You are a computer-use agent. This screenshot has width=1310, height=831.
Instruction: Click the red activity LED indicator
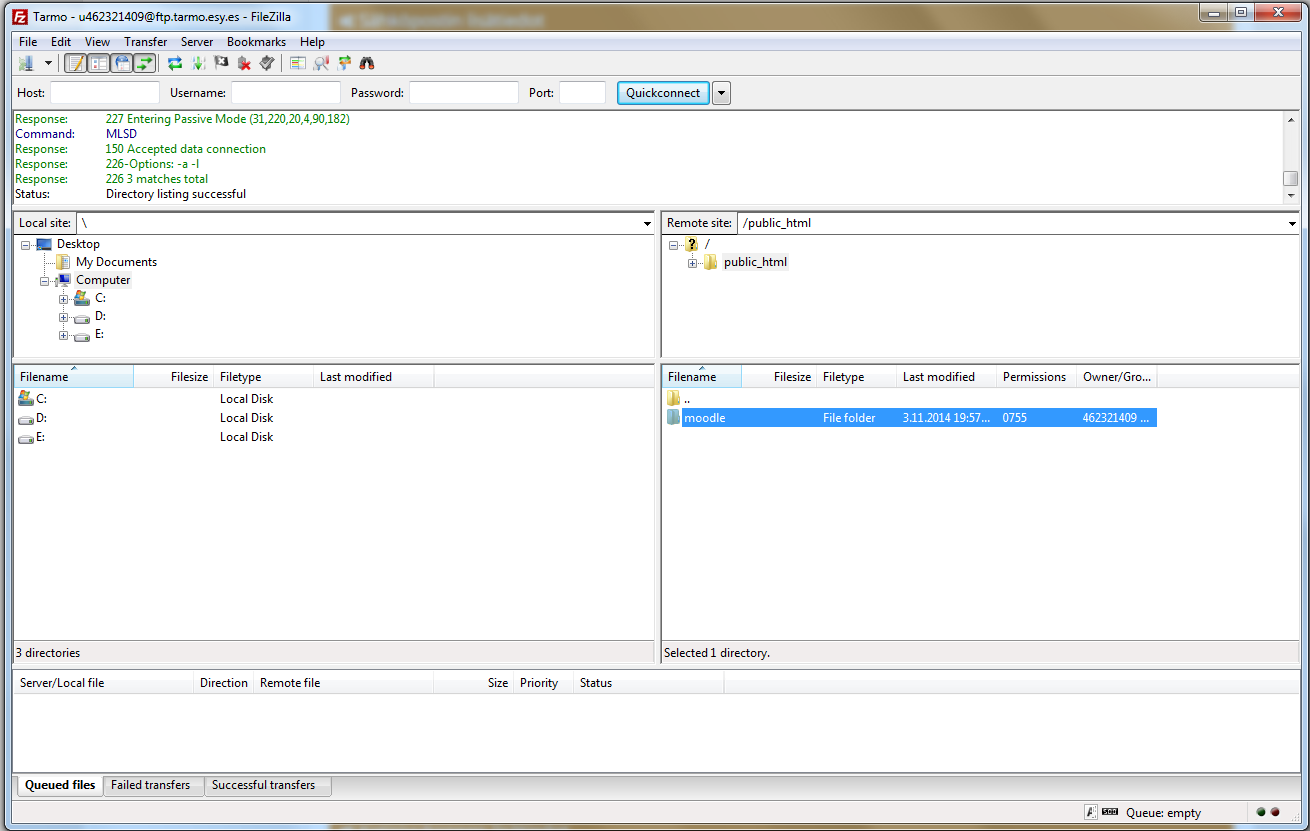(x=1275, y=812)
